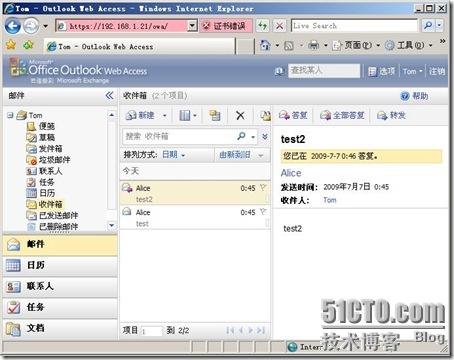454x360 pixels.
Task: Log off using 注销 link
Action: tap(436, 71)
